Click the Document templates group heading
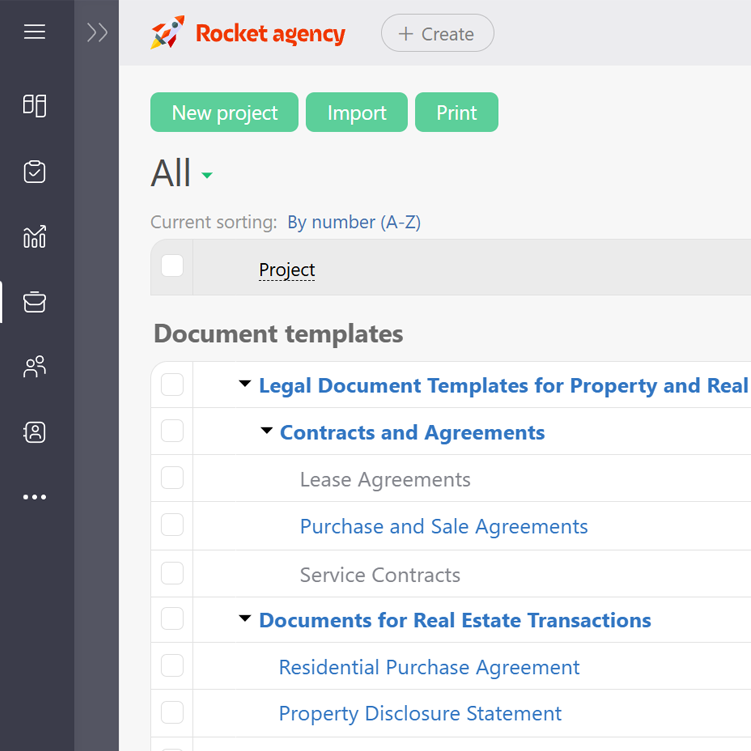Image resolution: width=751 pixels, height=751 pixels. (x=278, y=334)
